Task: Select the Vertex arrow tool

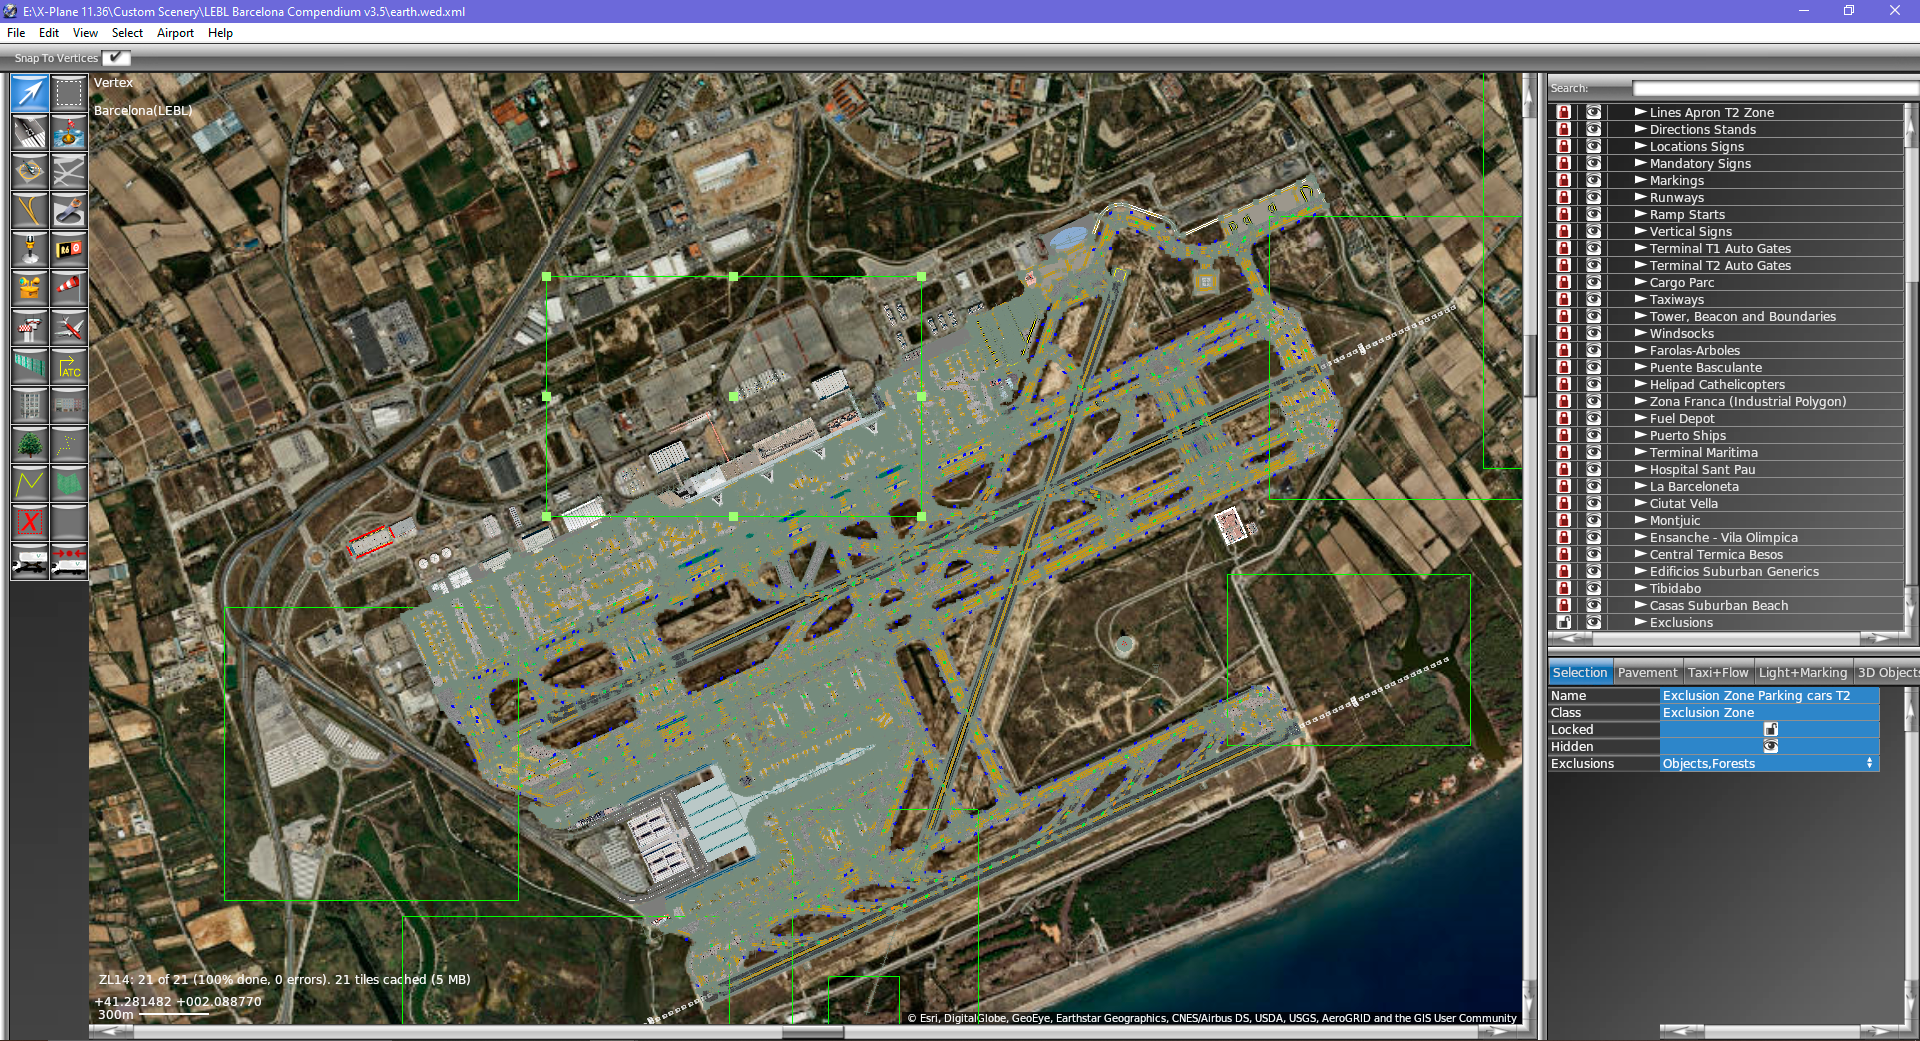Action: [30, 94]
